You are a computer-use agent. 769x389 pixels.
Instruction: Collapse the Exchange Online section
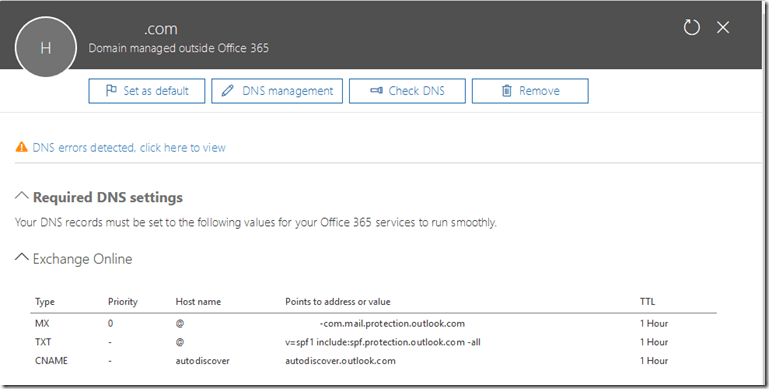(x=22, y=257)
